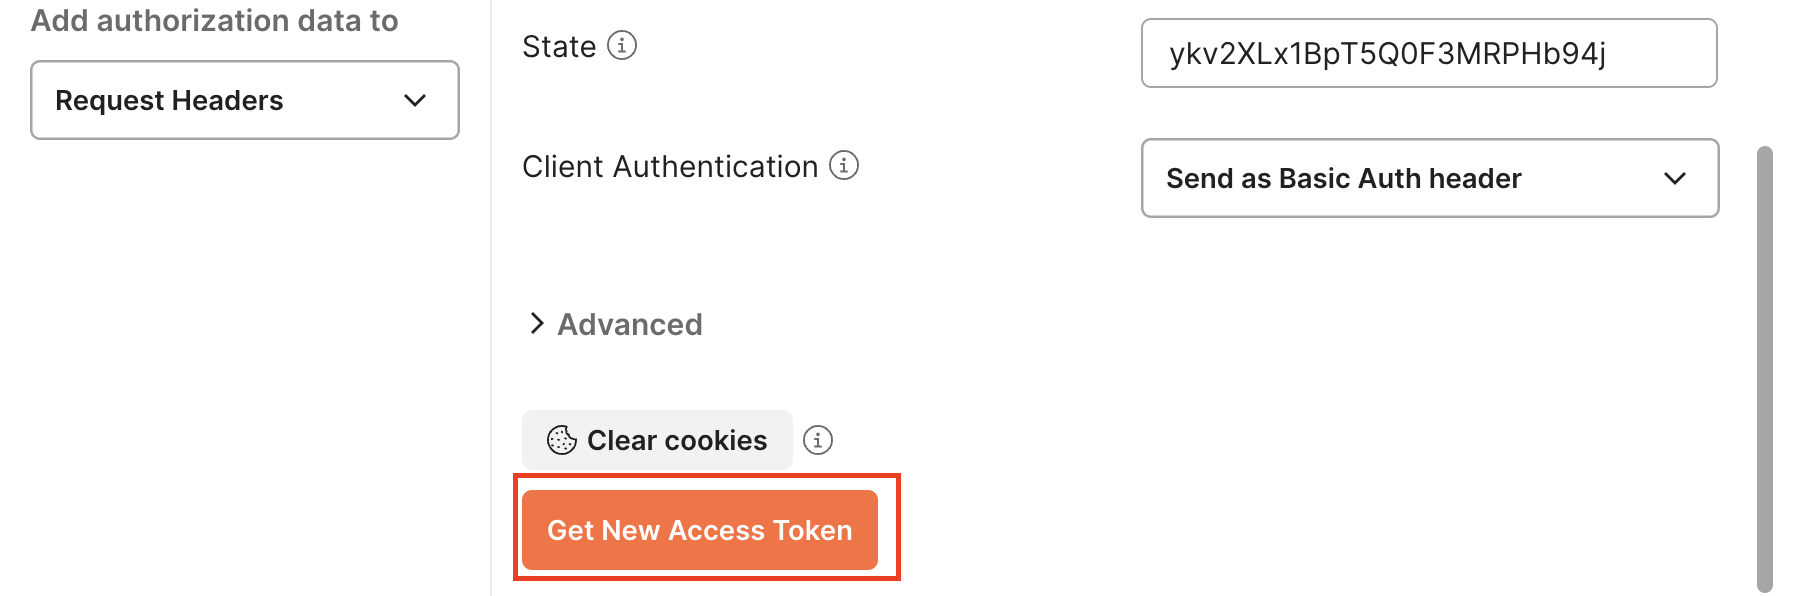Click the info icon beside Clear cookies

coord(818,440)
